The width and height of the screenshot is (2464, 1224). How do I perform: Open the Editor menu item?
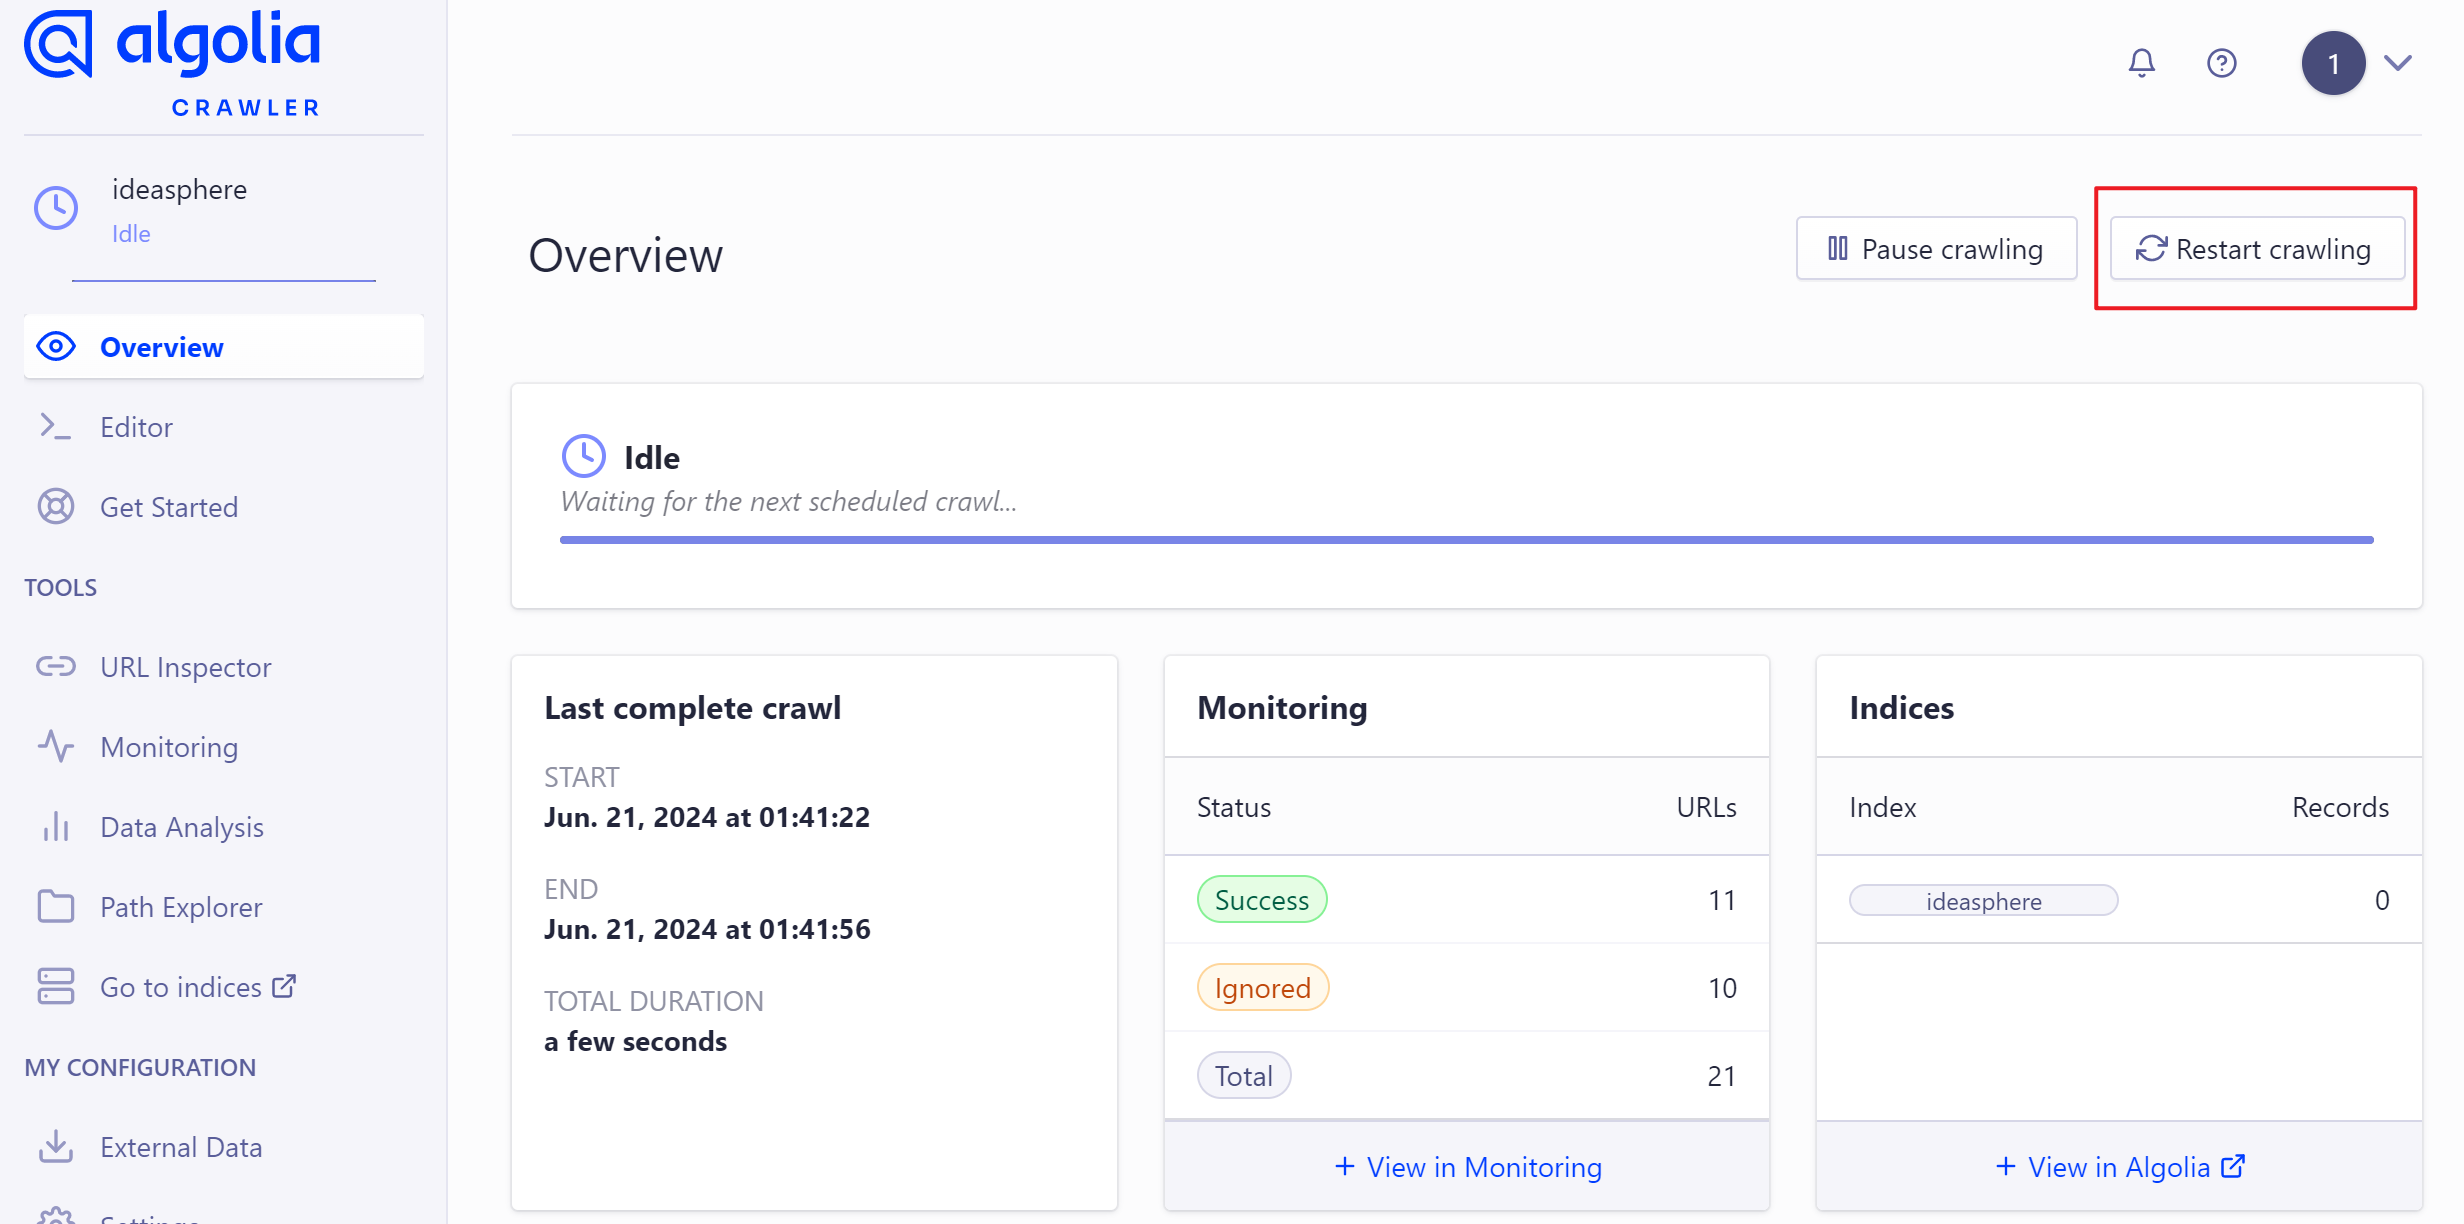pyautogui.click(x=224, y=427)
